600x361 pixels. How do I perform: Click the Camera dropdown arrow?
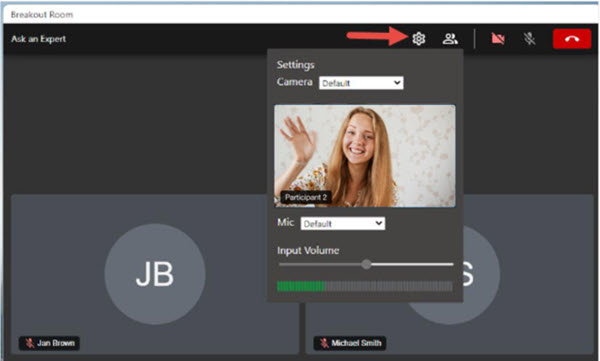pos(397,83)
